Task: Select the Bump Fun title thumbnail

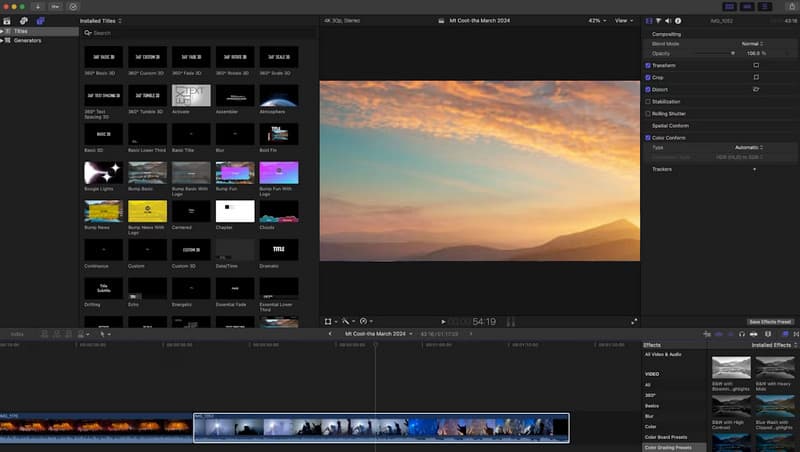Action: pyautogui.click(x=235, y=172)
